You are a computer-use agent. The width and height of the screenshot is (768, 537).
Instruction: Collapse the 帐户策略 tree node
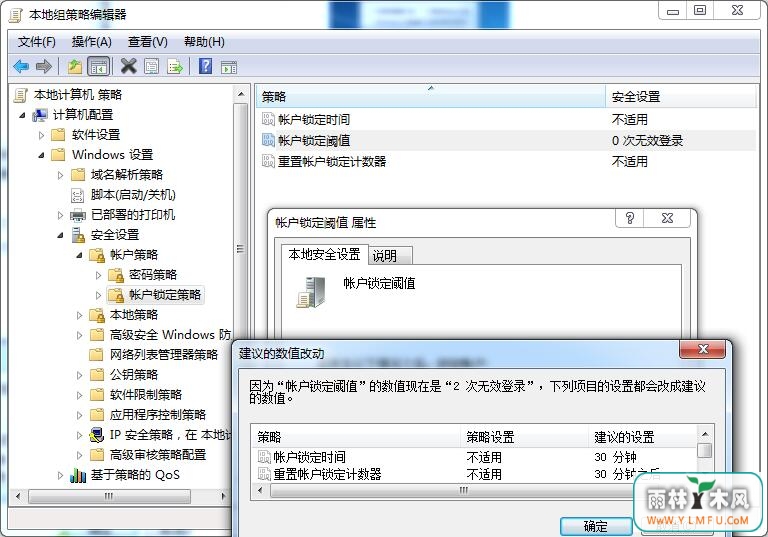pyautogui.click(x=79, y=255)
